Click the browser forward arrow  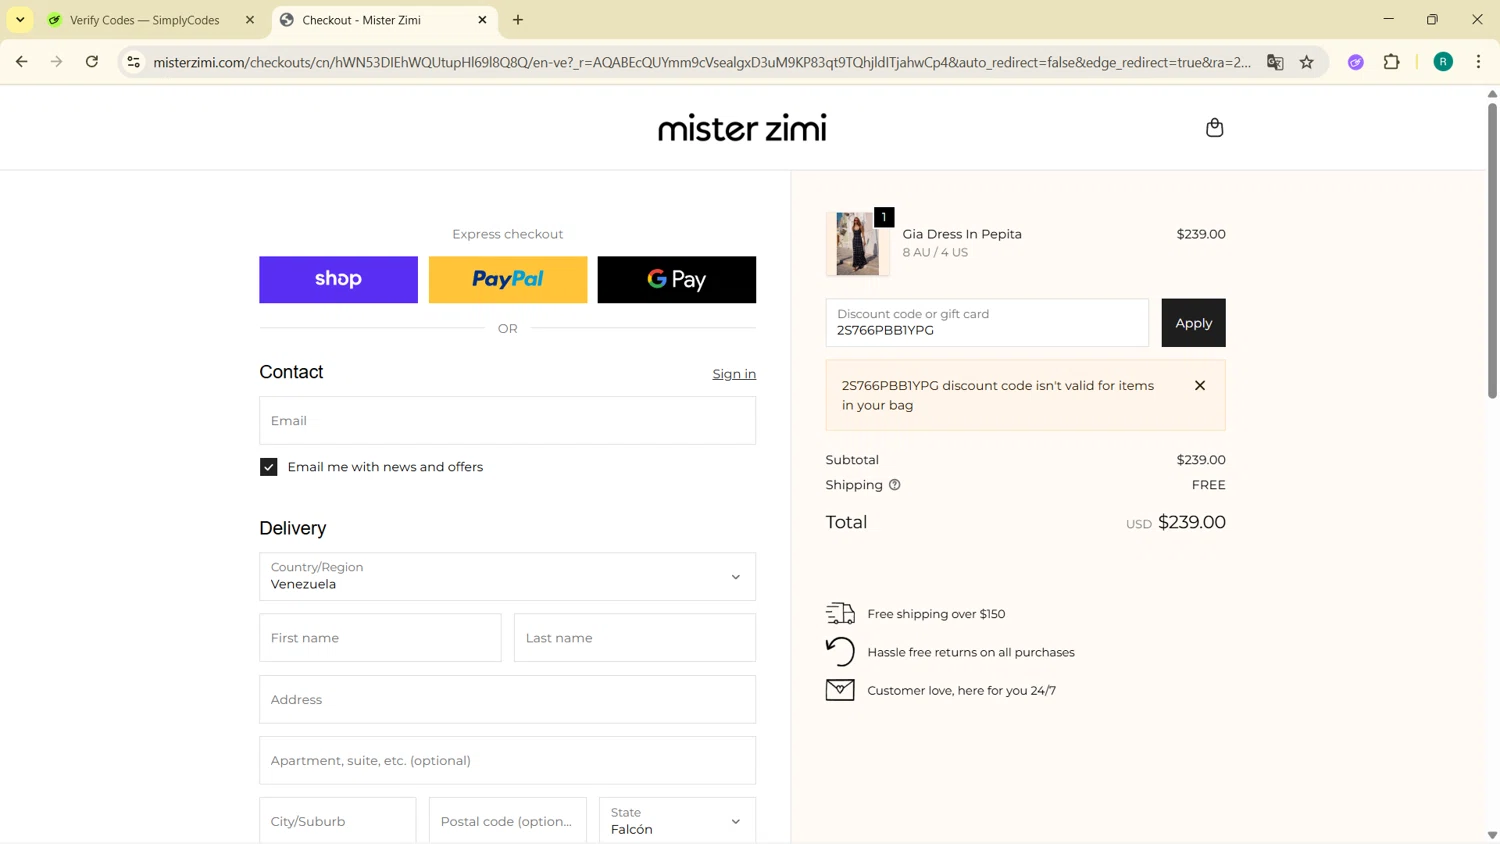tap(57, 62)
